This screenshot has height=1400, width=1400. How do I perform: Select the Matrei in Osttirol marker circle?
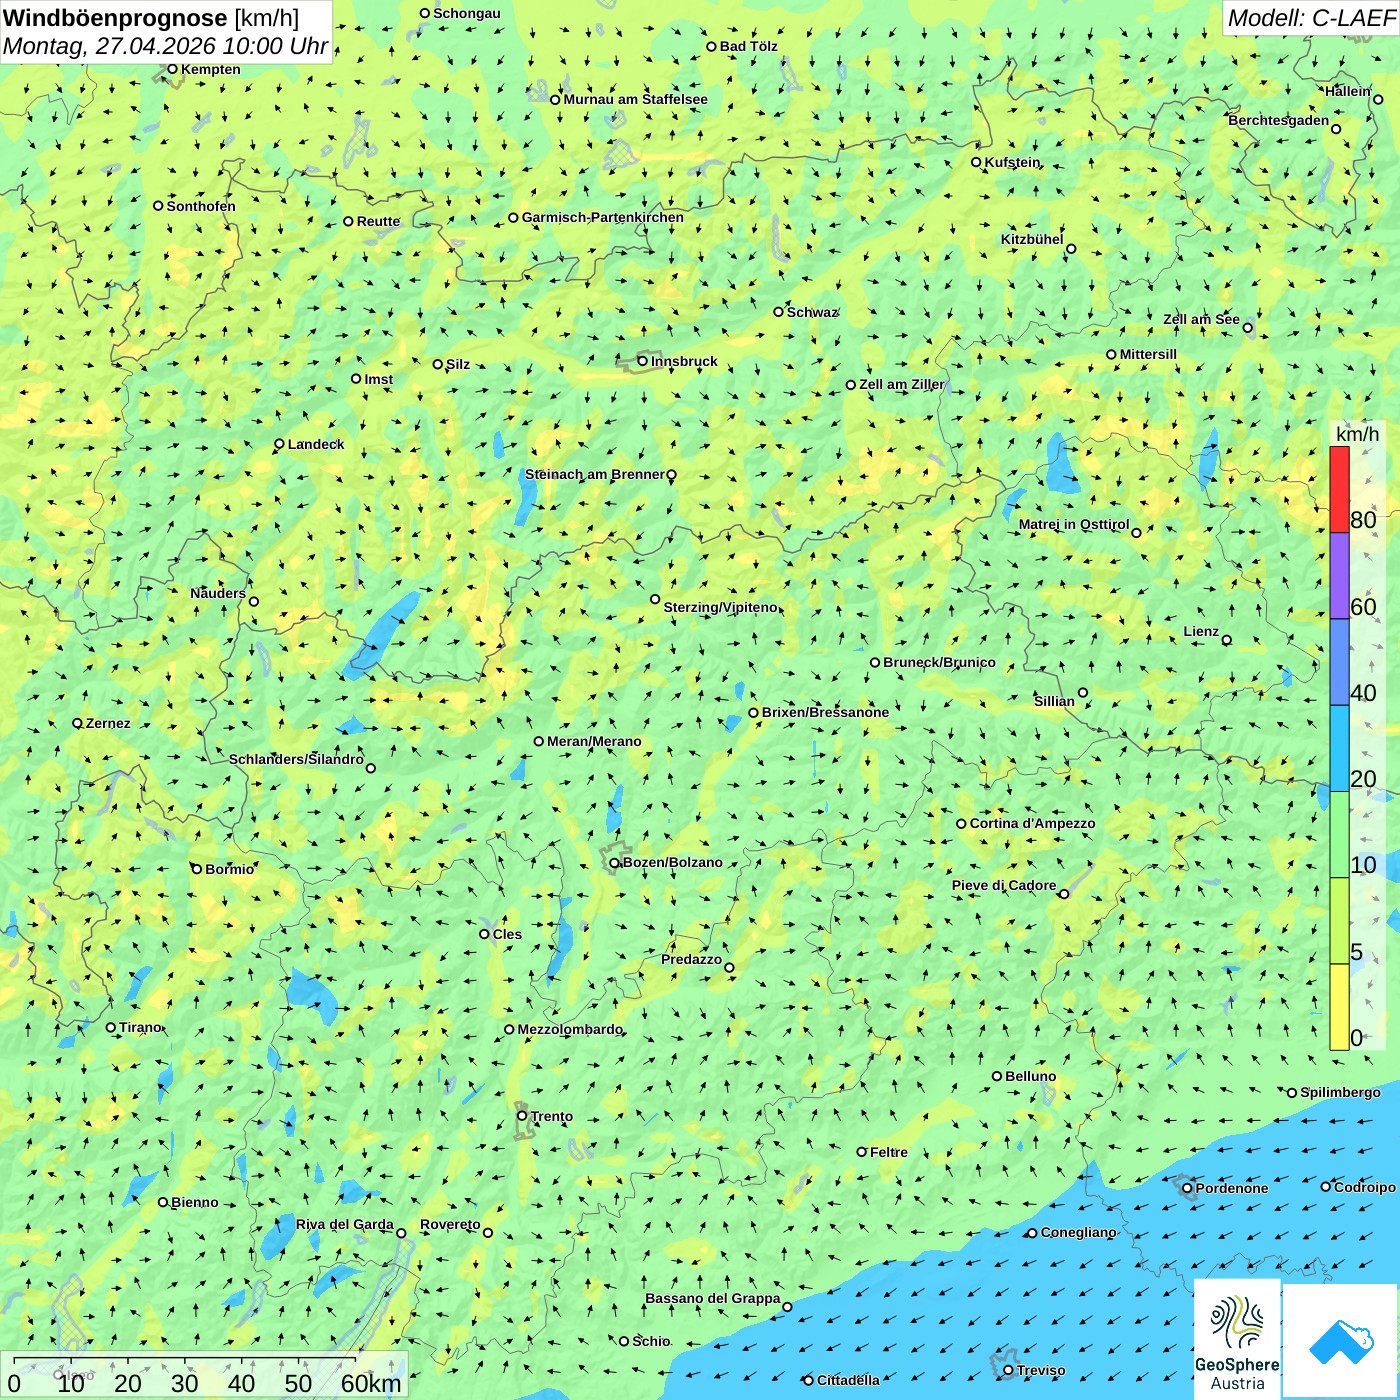pos(1136,533)
